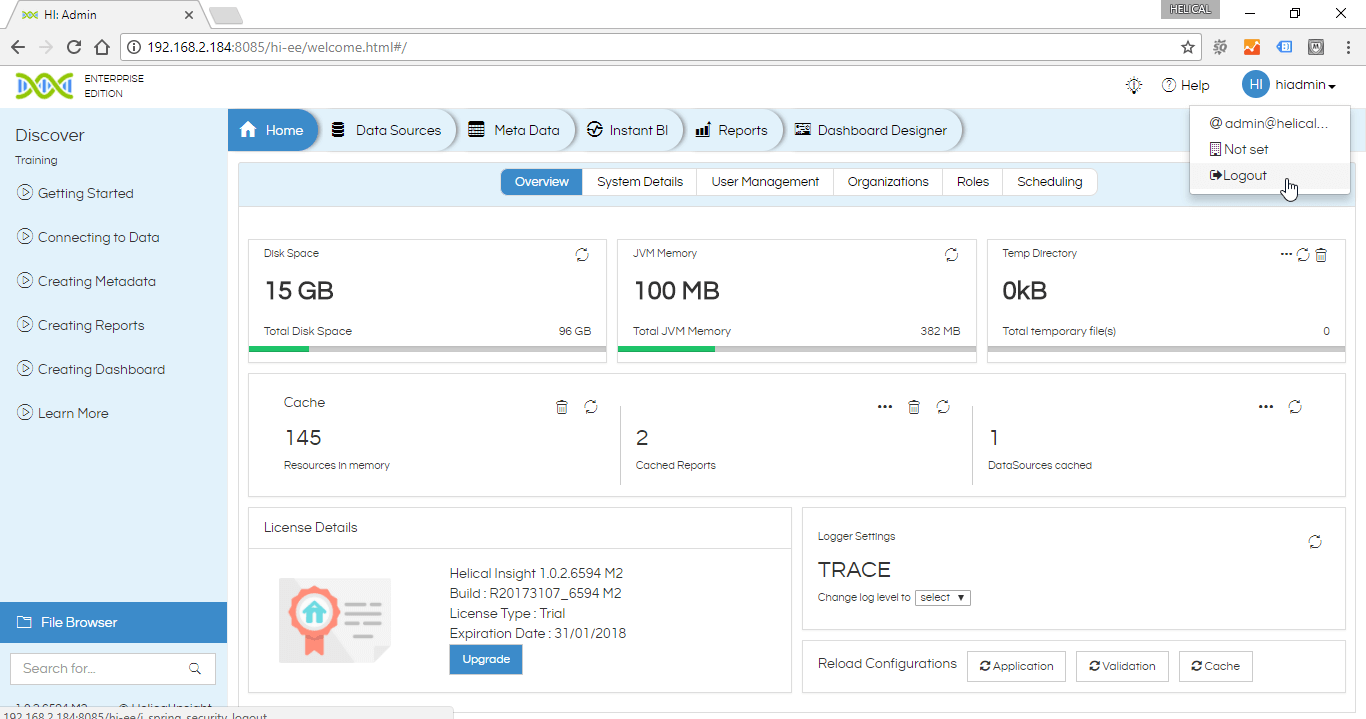Open Creating Dashboard training
The image size is (1366, 719).
pos(91,369)
